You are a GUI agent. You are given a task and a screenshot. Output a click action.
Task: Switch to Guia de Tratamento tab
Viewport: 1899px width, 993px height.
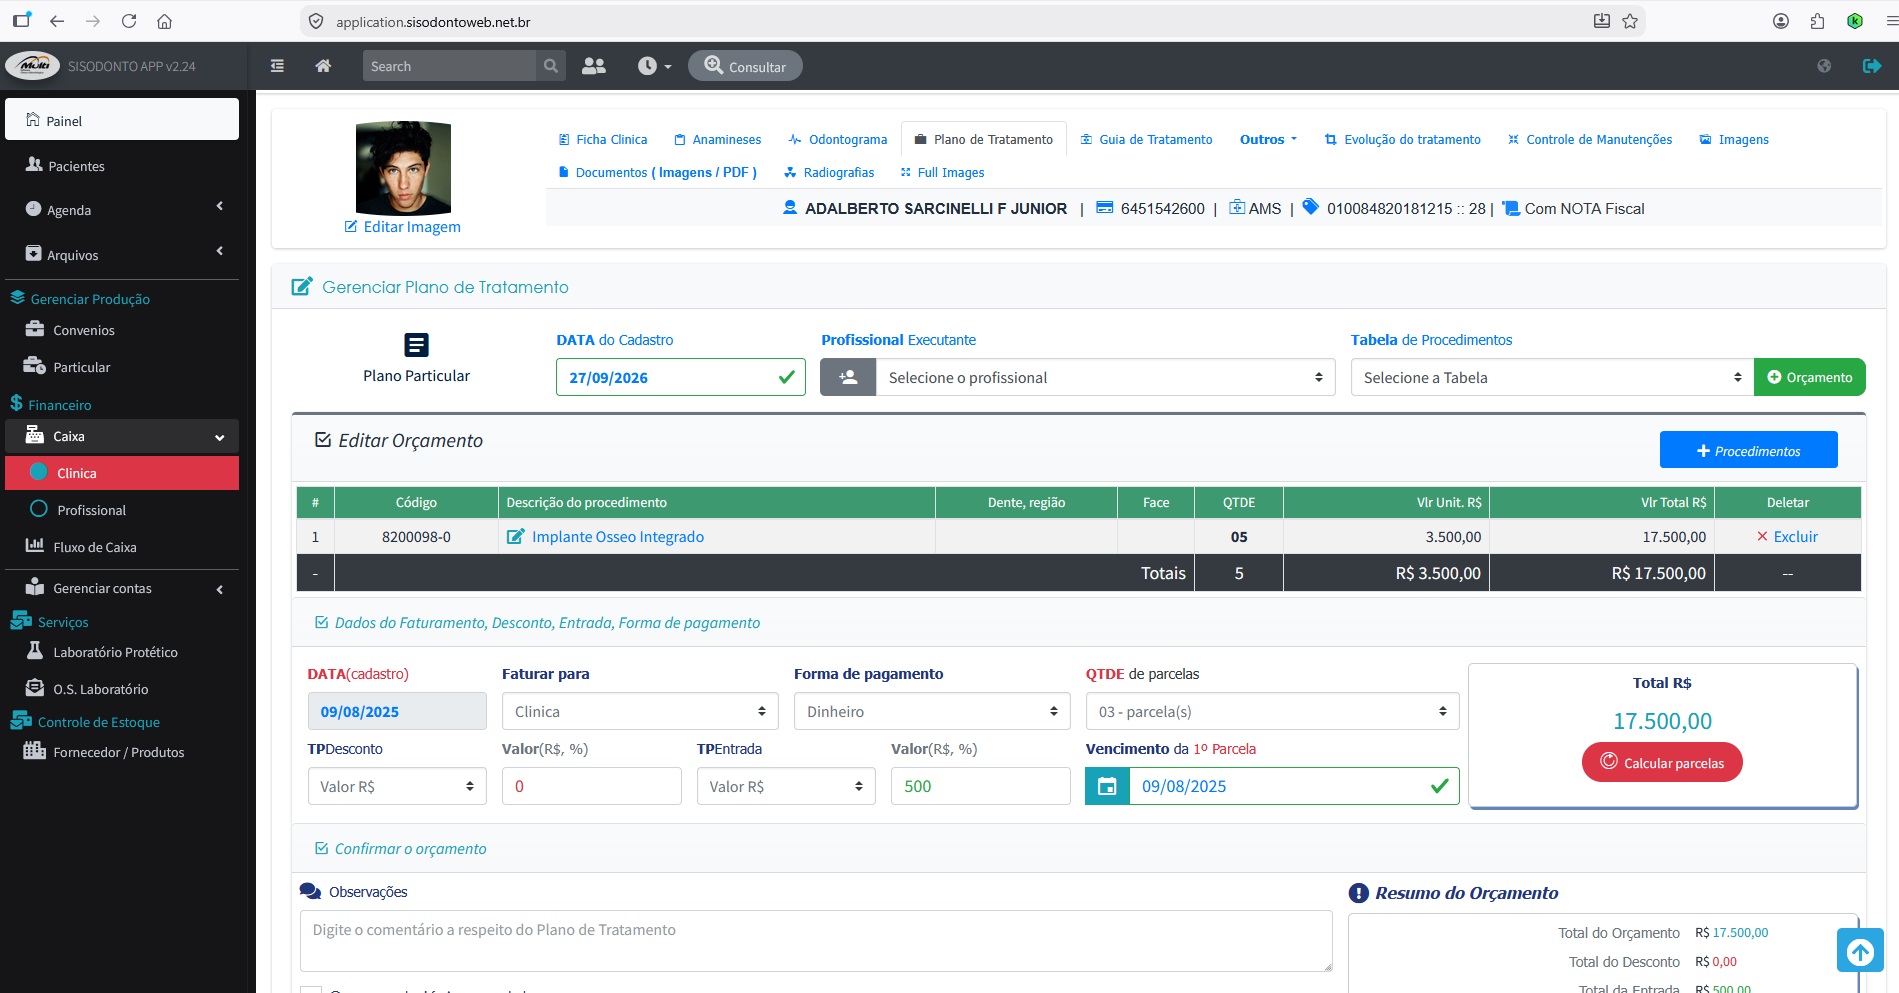point(1146,139)
